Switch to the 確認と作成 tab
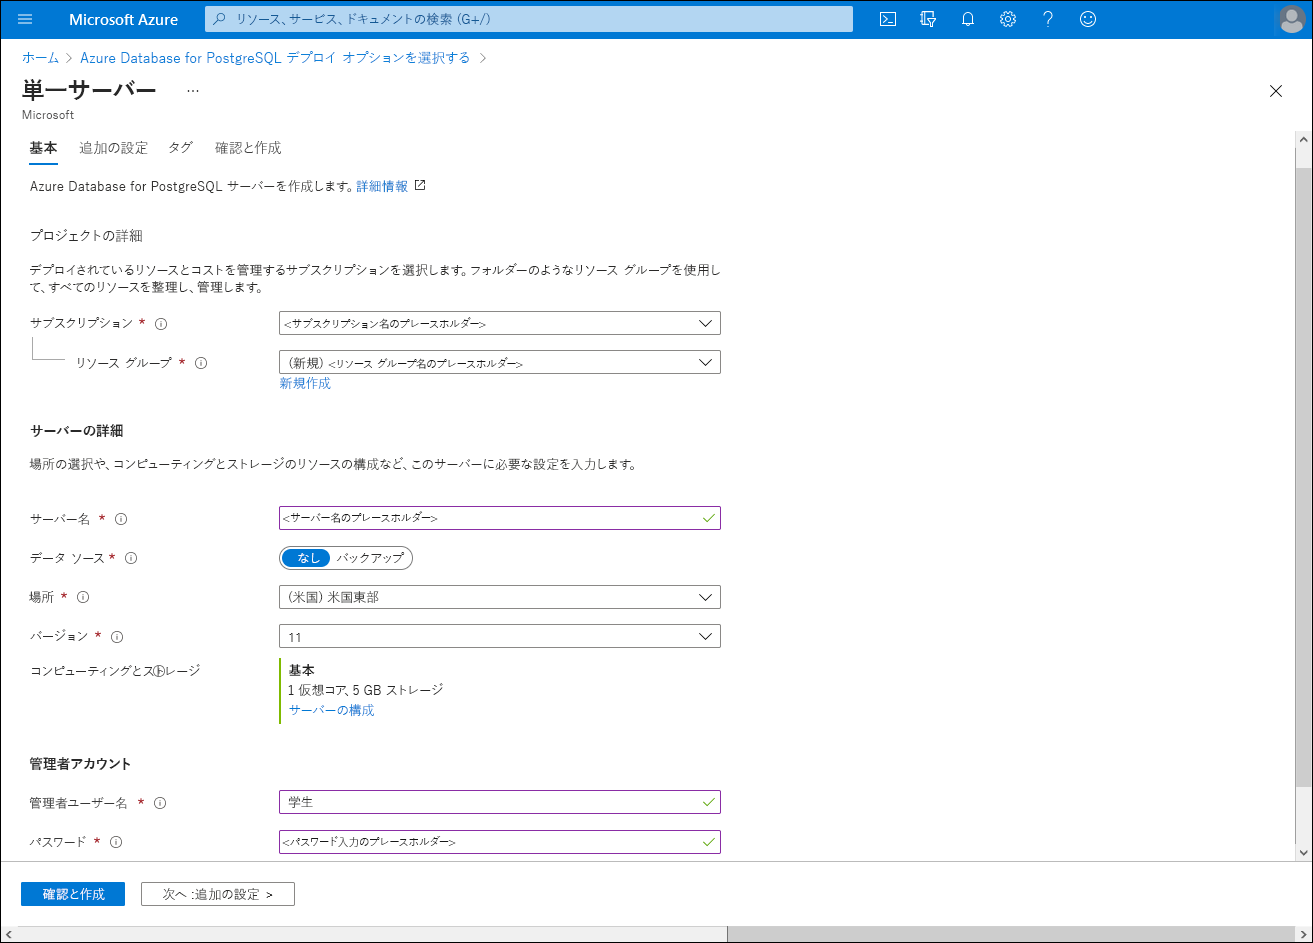The image size is (1313, 943). (x=248, y=148)
